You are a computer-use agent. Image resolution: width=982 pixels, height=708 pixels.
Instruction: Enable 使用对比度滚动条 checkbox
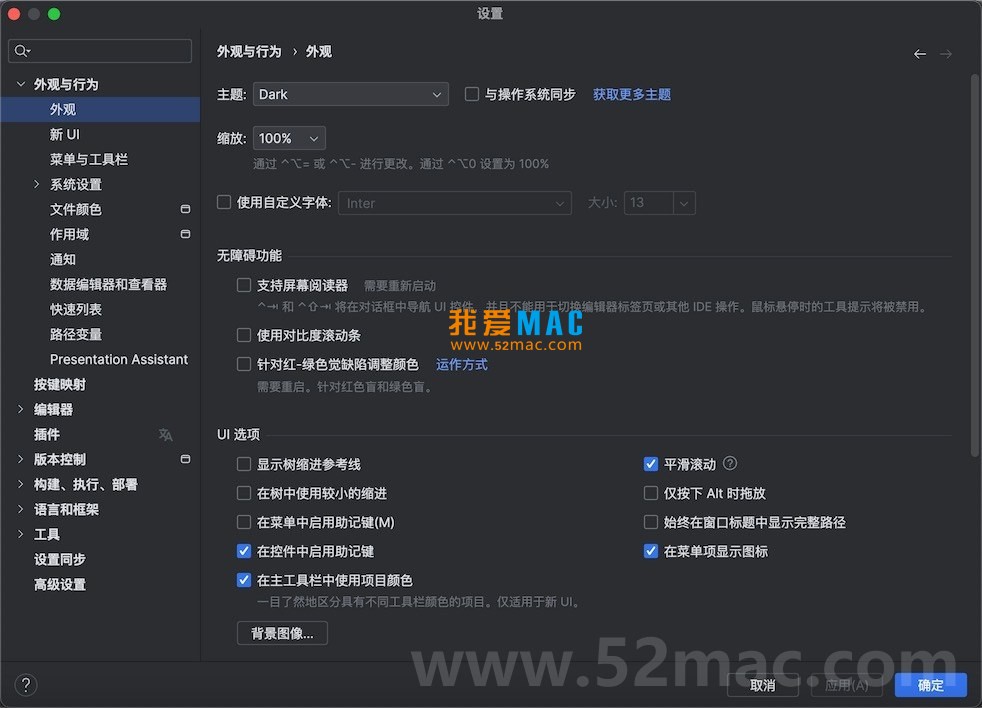(244, 335)
